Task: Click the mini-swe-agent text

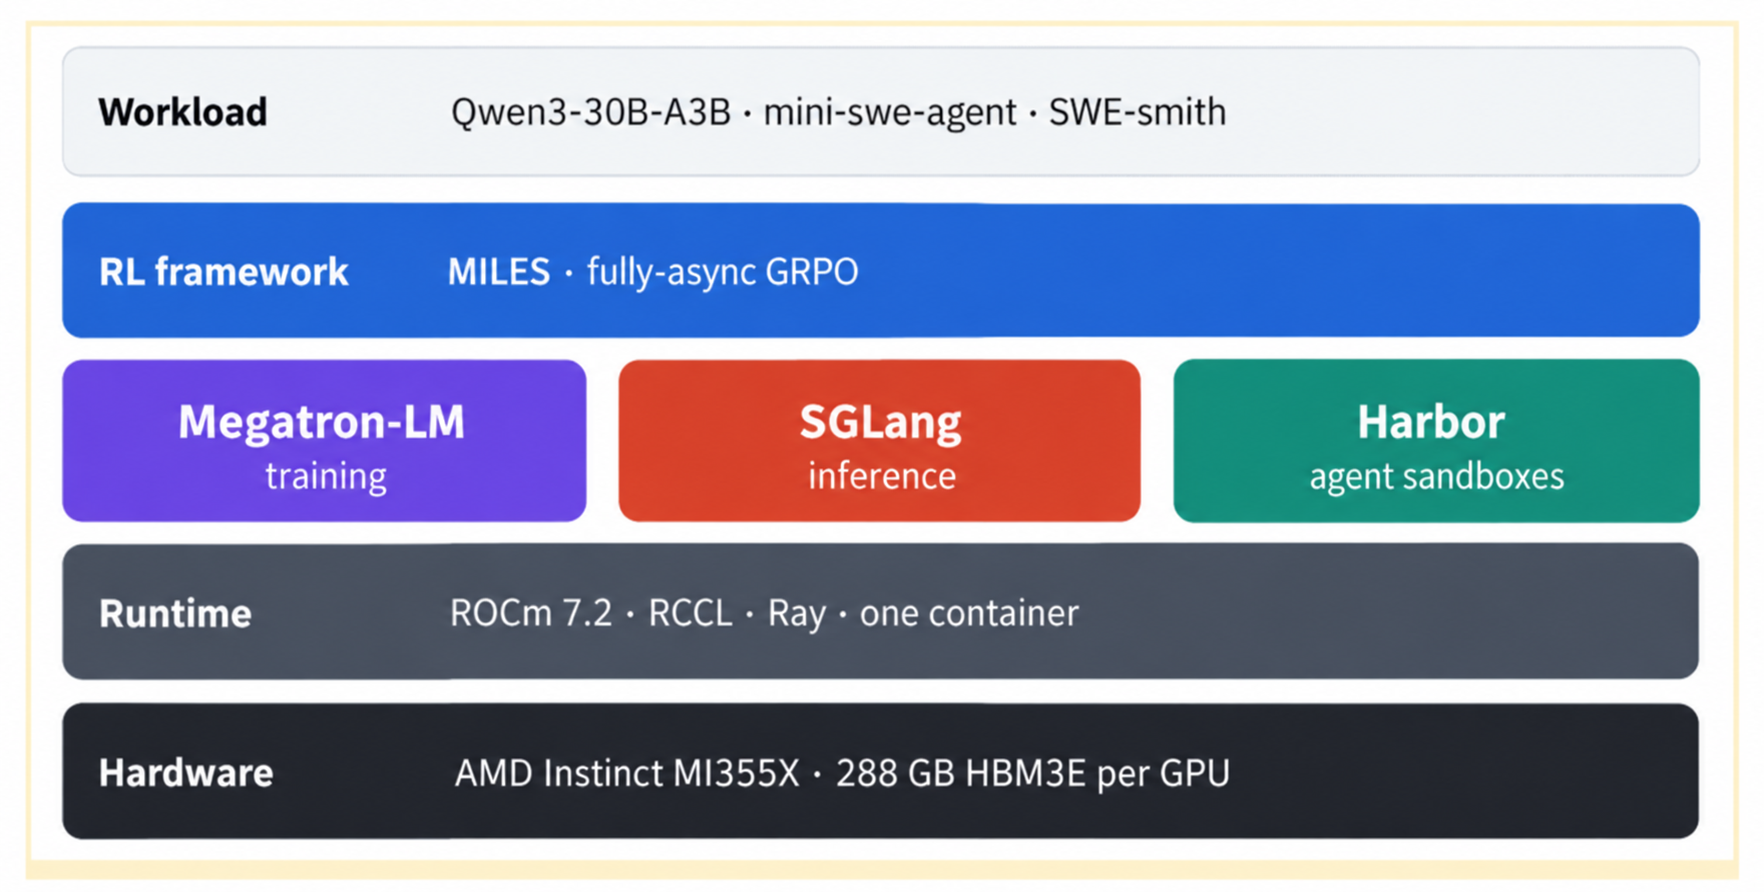Action: tap(890, 113)
